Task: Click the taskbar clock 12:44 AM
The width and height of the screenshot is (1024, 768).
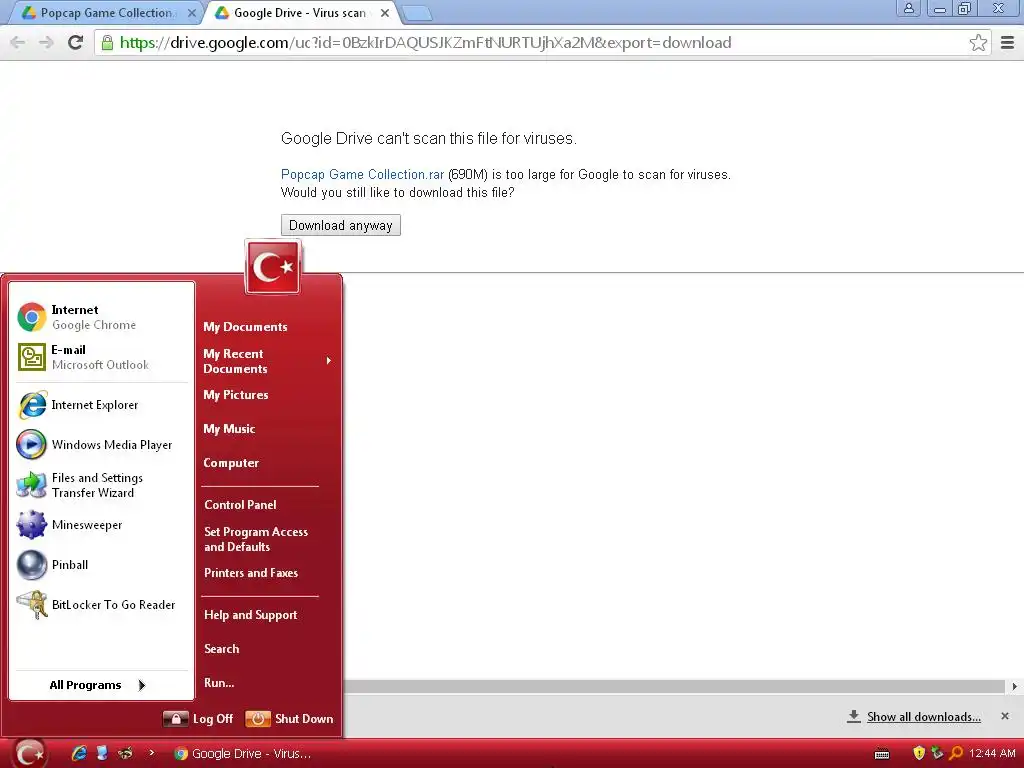Action: coord(992,754)
